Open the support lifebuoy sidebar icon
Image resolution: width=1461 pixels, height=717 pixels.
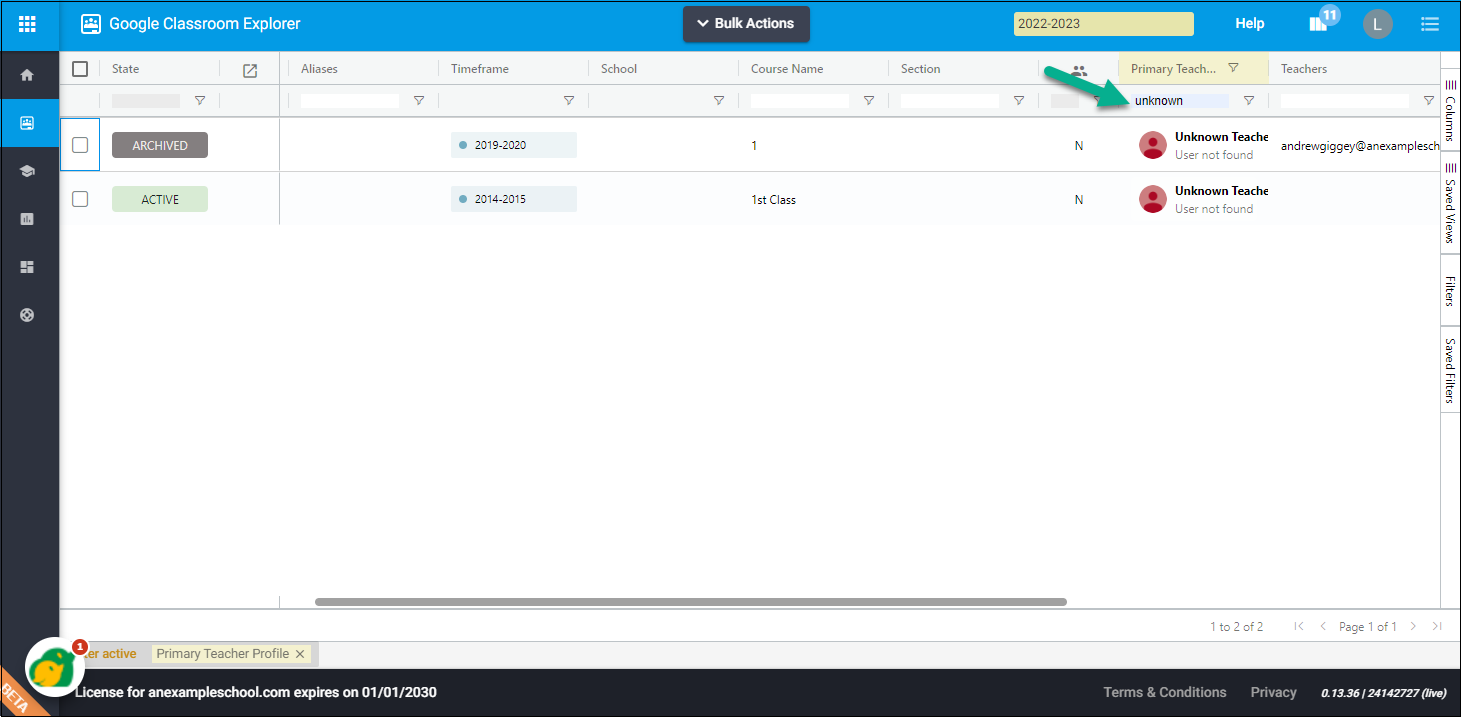tap(27, 315)
